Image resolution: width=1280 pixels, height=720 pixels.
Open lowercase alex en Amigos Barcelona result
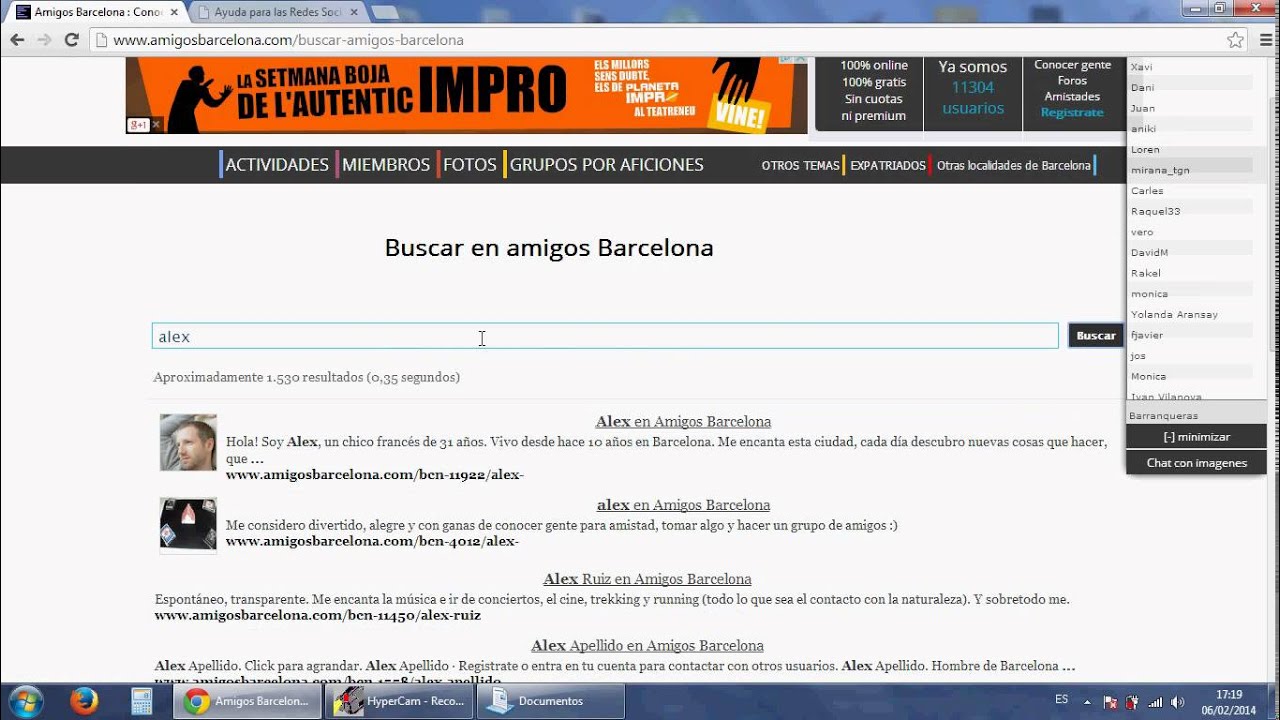click(683, 505)
